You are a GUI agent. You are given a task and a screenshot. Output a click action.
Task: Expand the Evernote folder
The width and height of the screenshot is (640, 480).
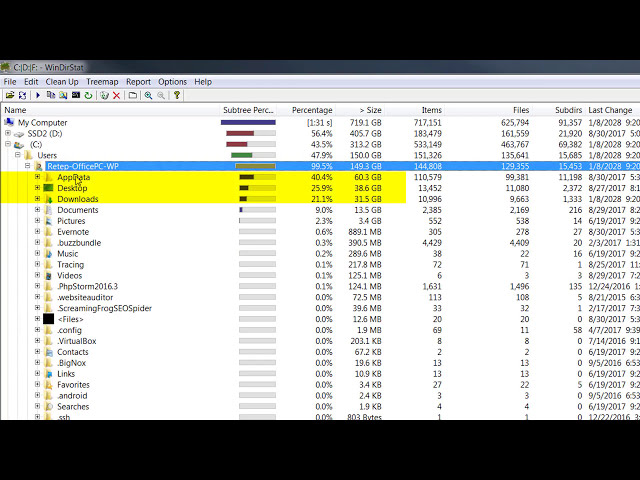tap(37, 231)
